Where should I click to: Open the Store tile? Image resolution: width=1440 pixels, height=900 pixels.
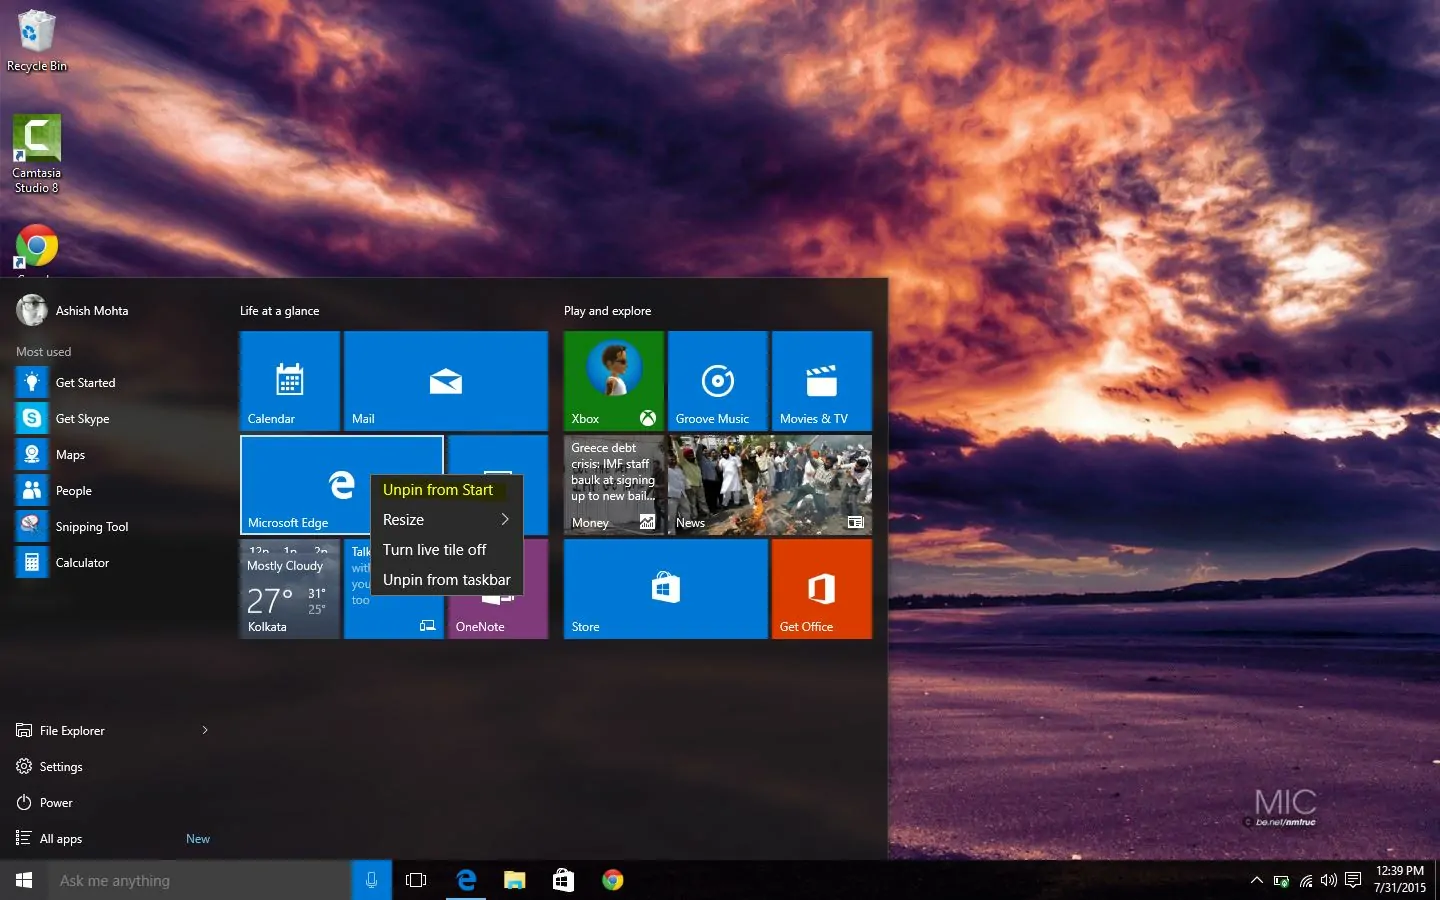666,589
